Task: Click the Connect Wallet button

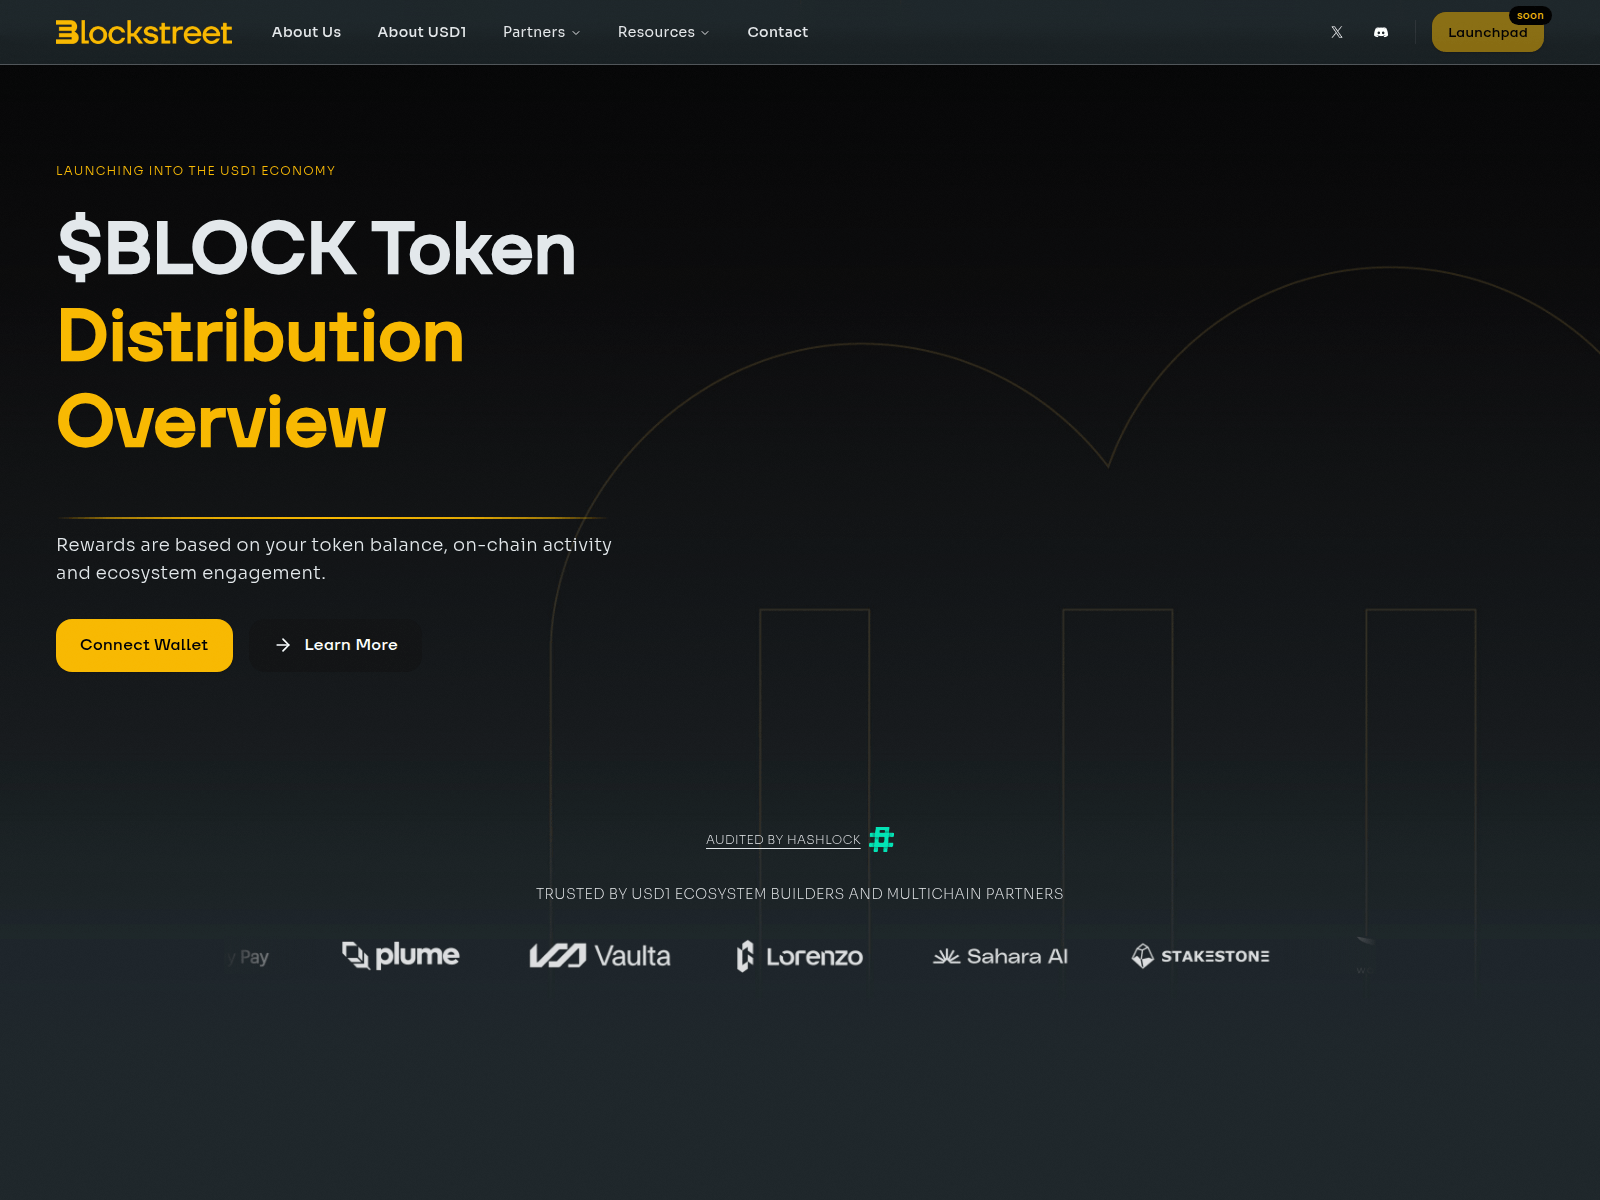Action: [x=144, y=645]
